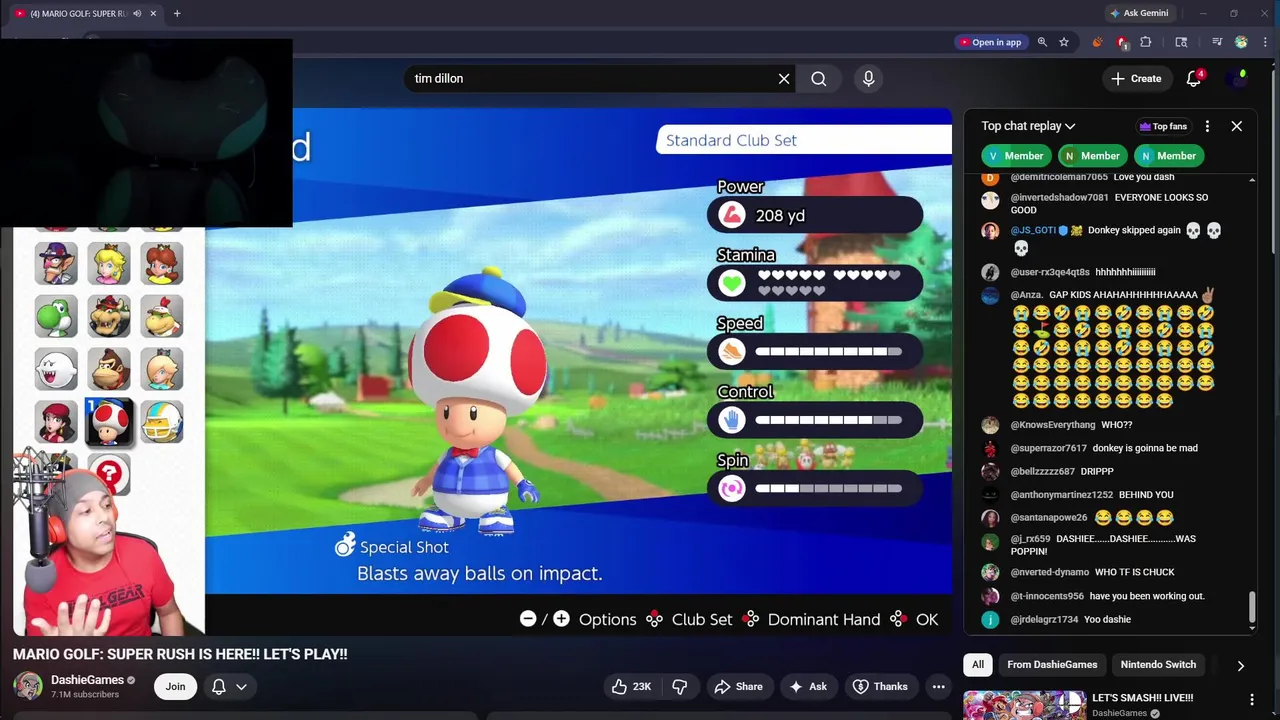Image resolution: width=1280 pixels, height=720 pixels.
Task: Click username @JS_GOTI in chat
Action: (x=1033, y=230)
